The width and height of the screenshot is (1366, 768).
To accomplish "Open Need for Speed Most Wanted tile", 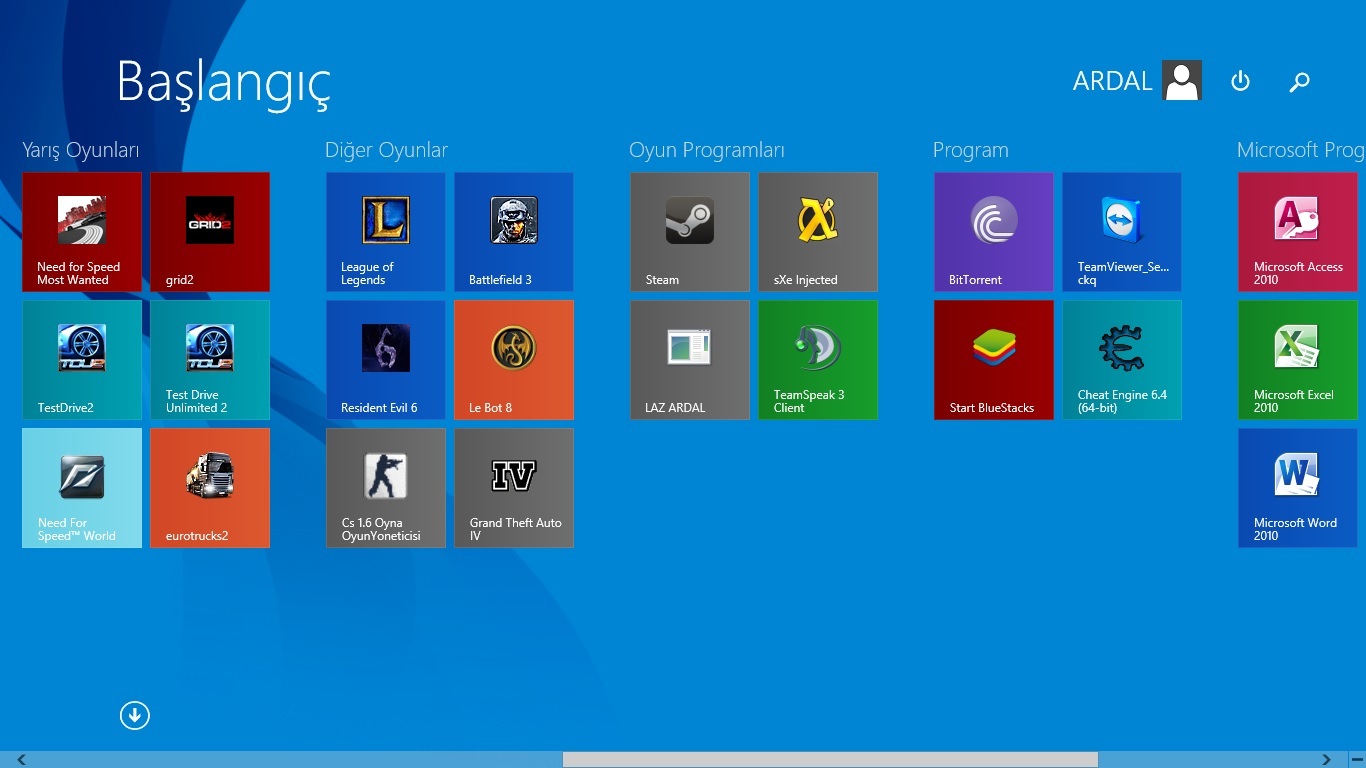I will (82, 232).
